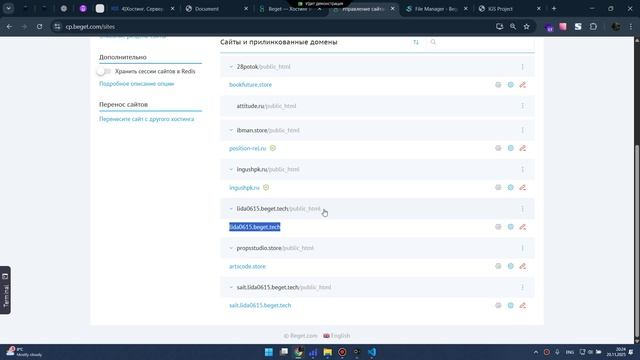Switch to the '4Хостинг' browser tab
The image size is (640, 360).
coord(142,9)
